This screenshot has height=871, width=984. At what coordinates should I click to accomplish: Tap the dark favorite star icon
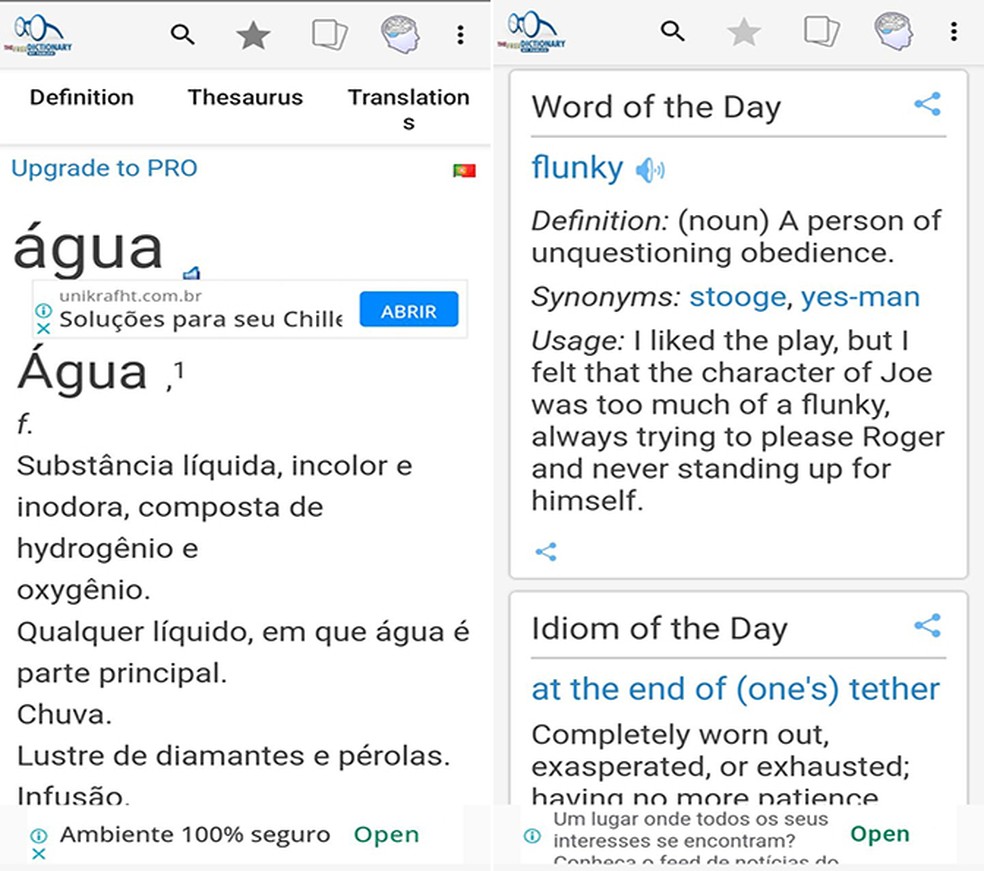(x=253, y=36)
